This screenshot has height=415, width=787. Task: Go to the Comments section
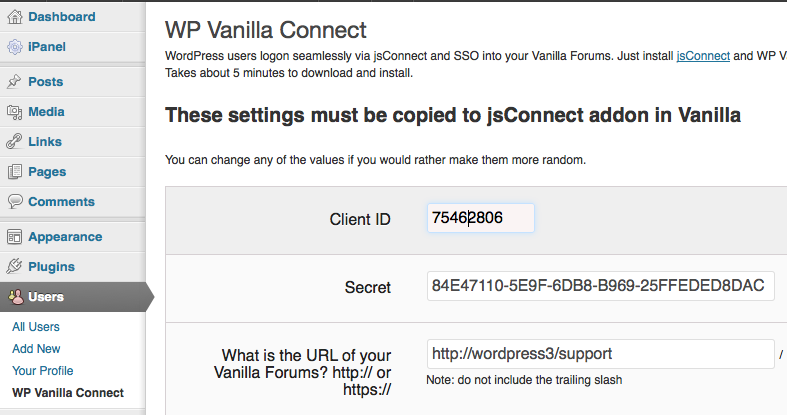click(x=61, y=202)
